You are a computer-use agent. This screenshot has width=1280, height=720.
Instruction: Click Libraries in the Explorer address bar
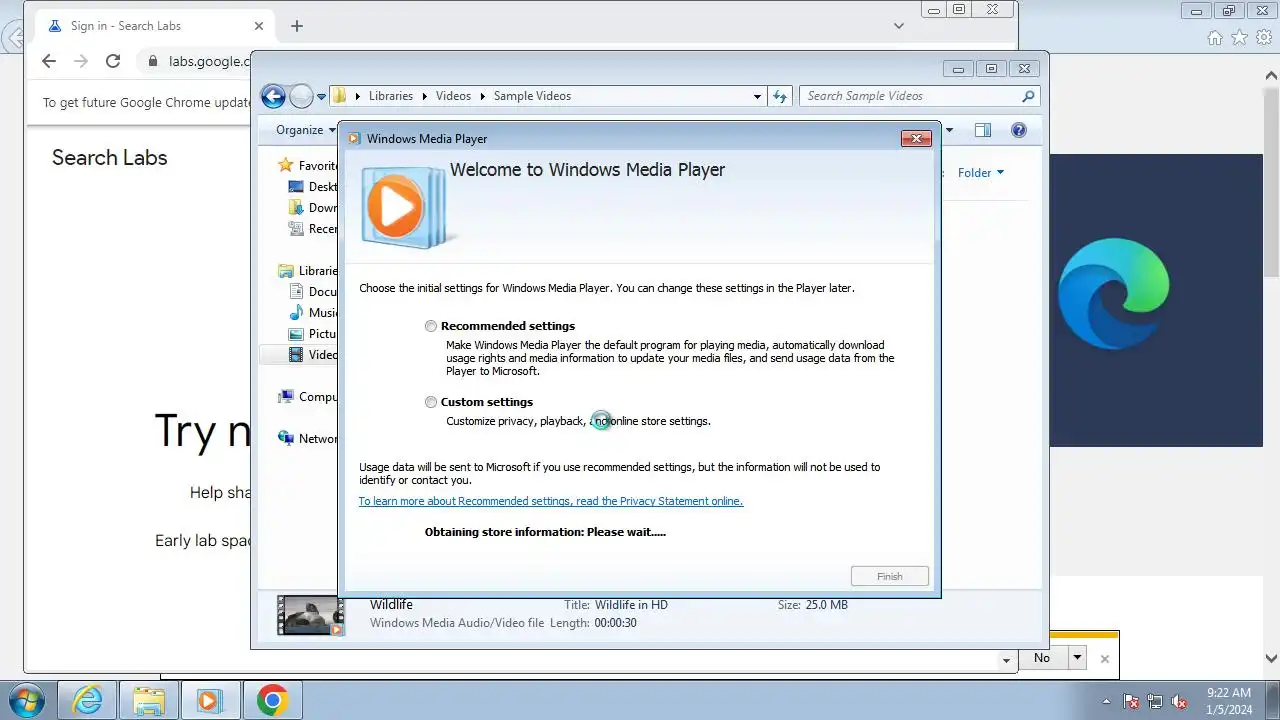390,96
